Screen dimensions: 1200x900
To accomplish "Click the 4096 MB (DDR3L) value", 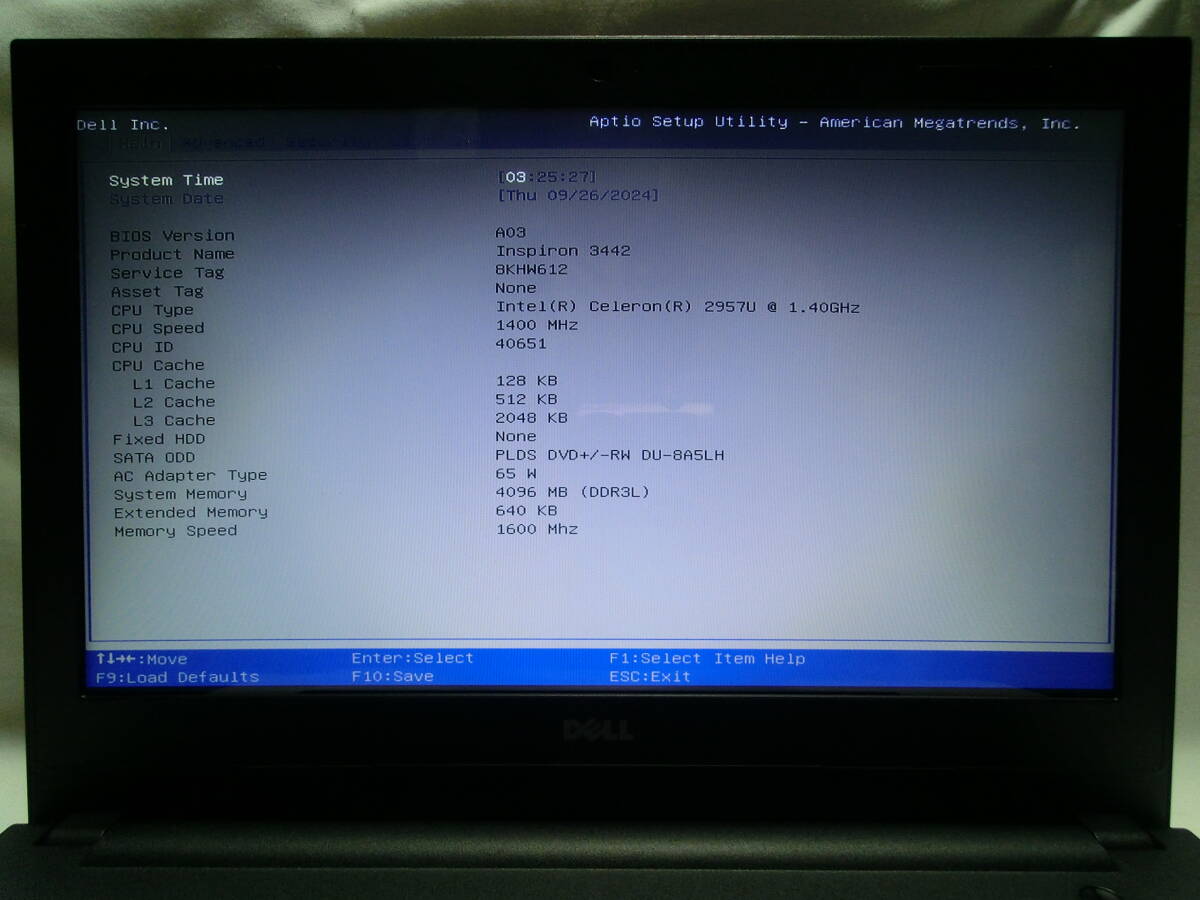I will pos(573,492).
